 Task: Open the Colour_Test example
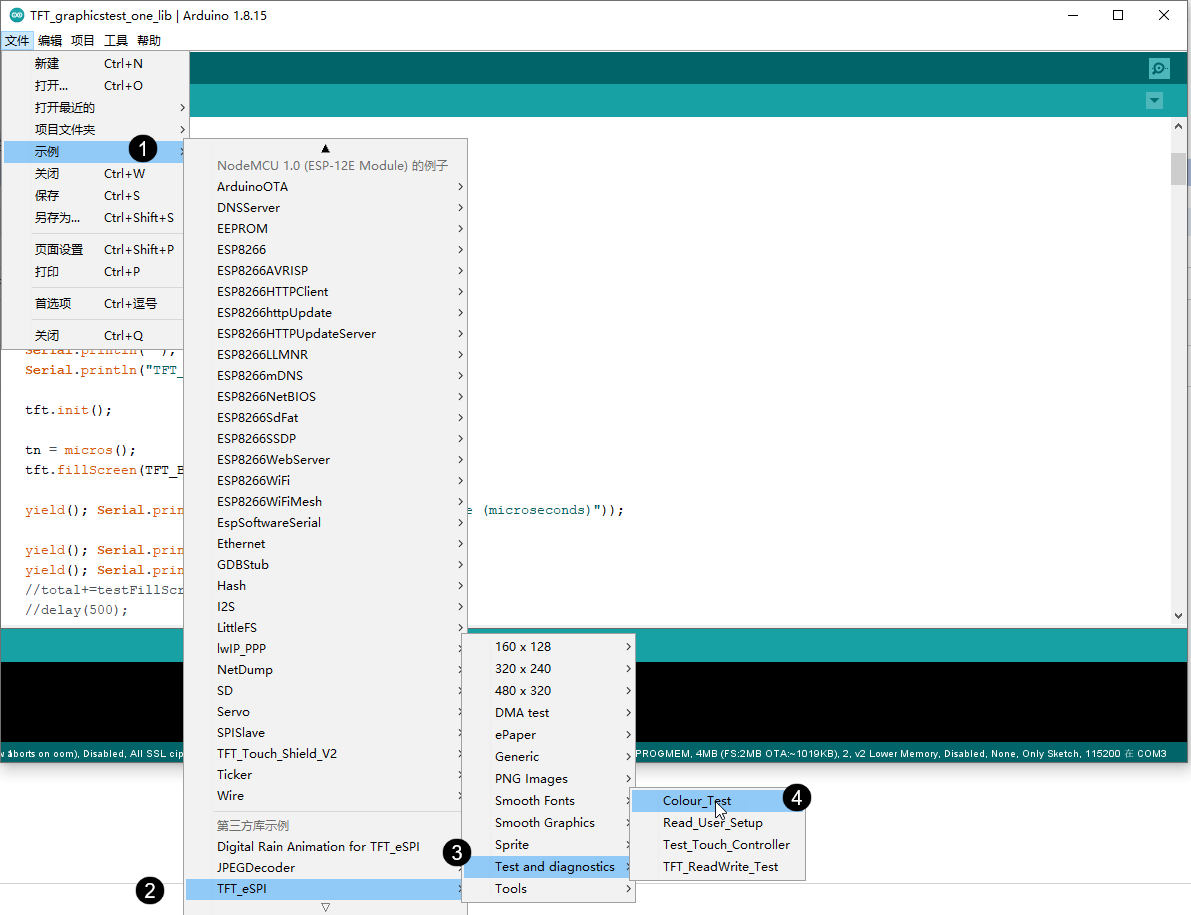point(718,801)
